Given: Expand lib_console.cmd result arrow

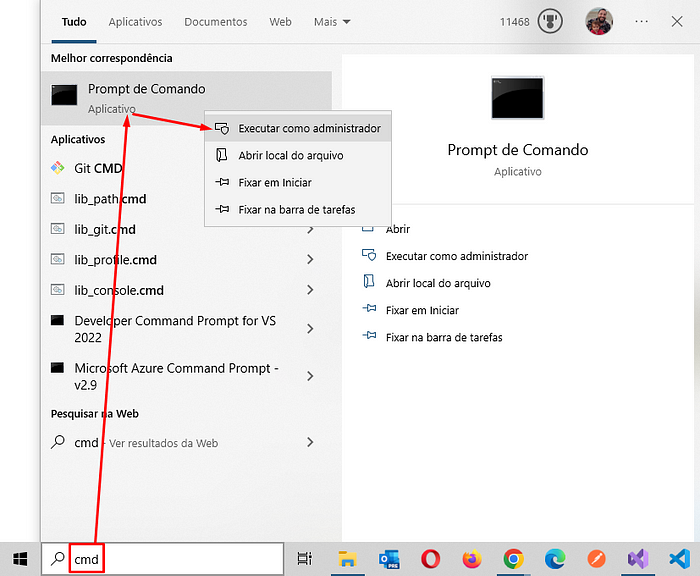Looking at the screenshot, I should tap(310, 290).
